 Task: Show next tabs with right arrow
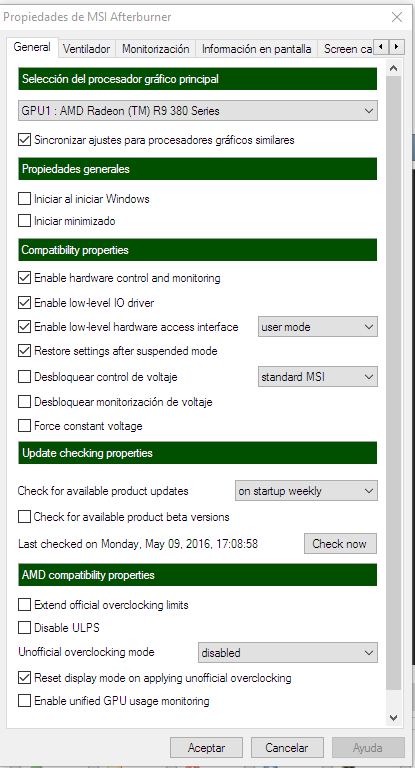[396, 48]
